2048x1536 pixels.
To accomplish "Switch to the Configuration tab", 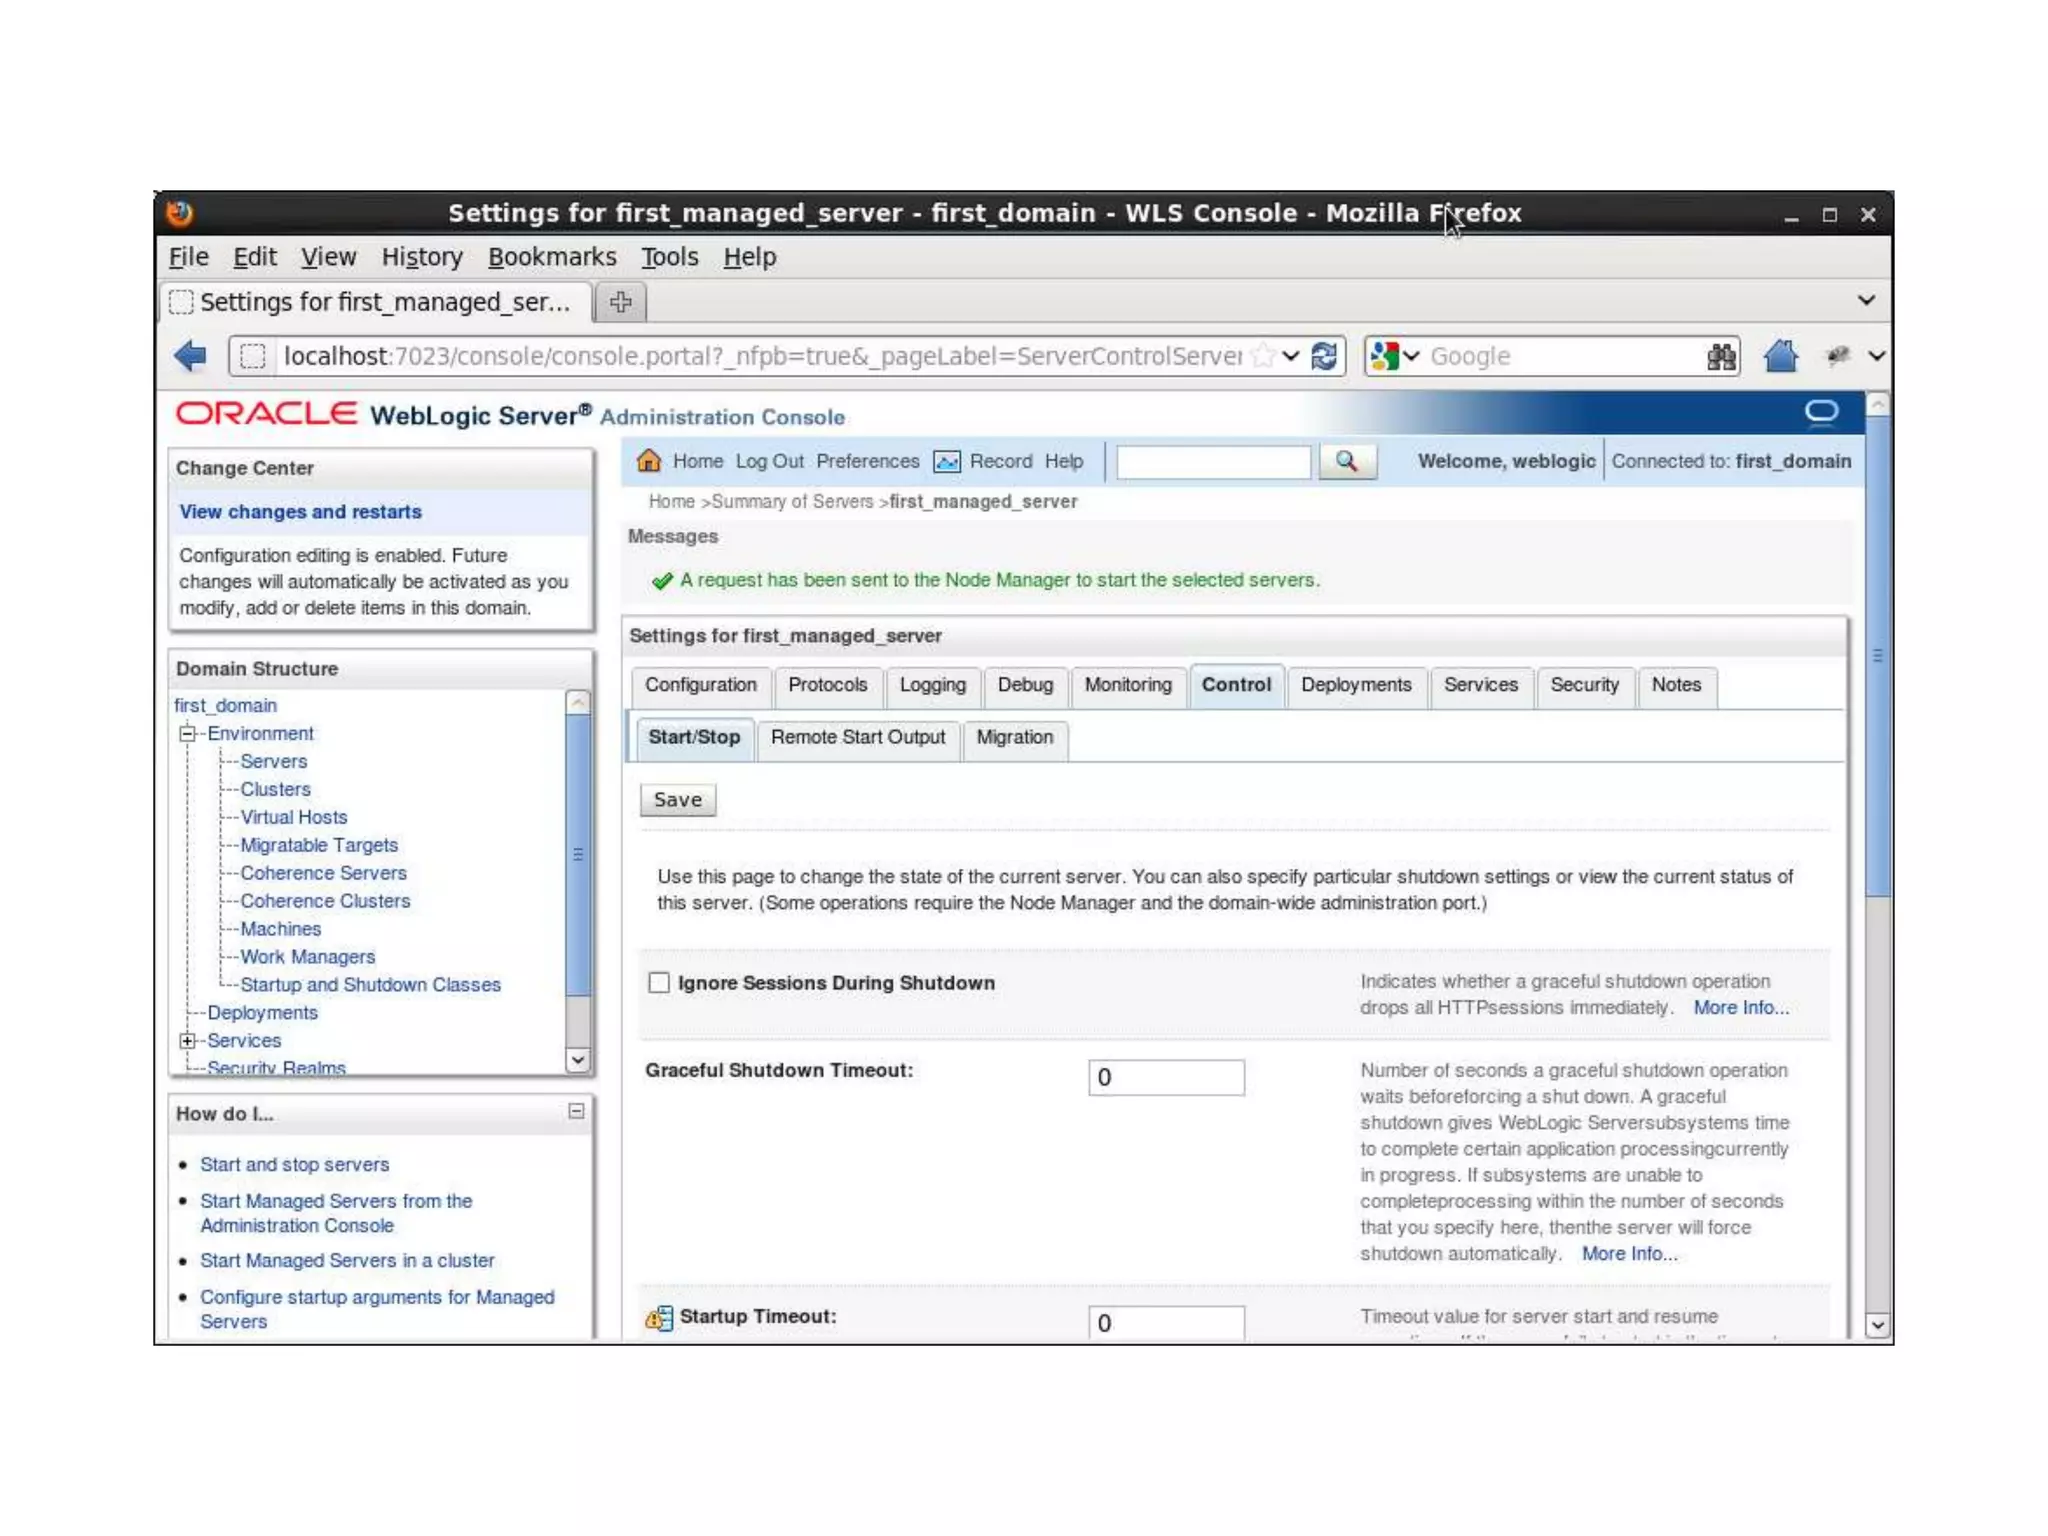I will pyautogui.click(x=701, y=685).
